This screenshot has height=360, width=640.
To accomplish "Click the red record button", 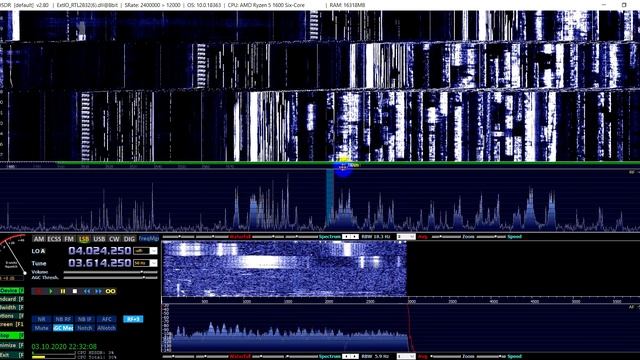I will pos(39,291).
